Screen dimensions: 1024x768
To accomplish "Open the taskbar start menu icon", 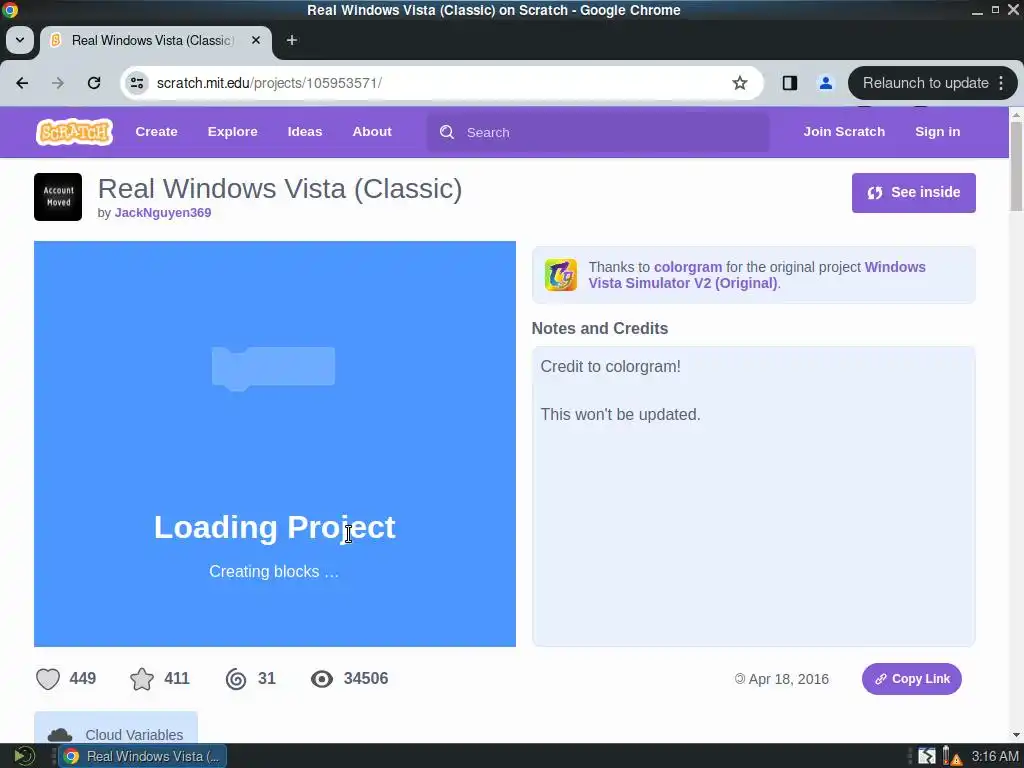I will (x=24, y=756).
